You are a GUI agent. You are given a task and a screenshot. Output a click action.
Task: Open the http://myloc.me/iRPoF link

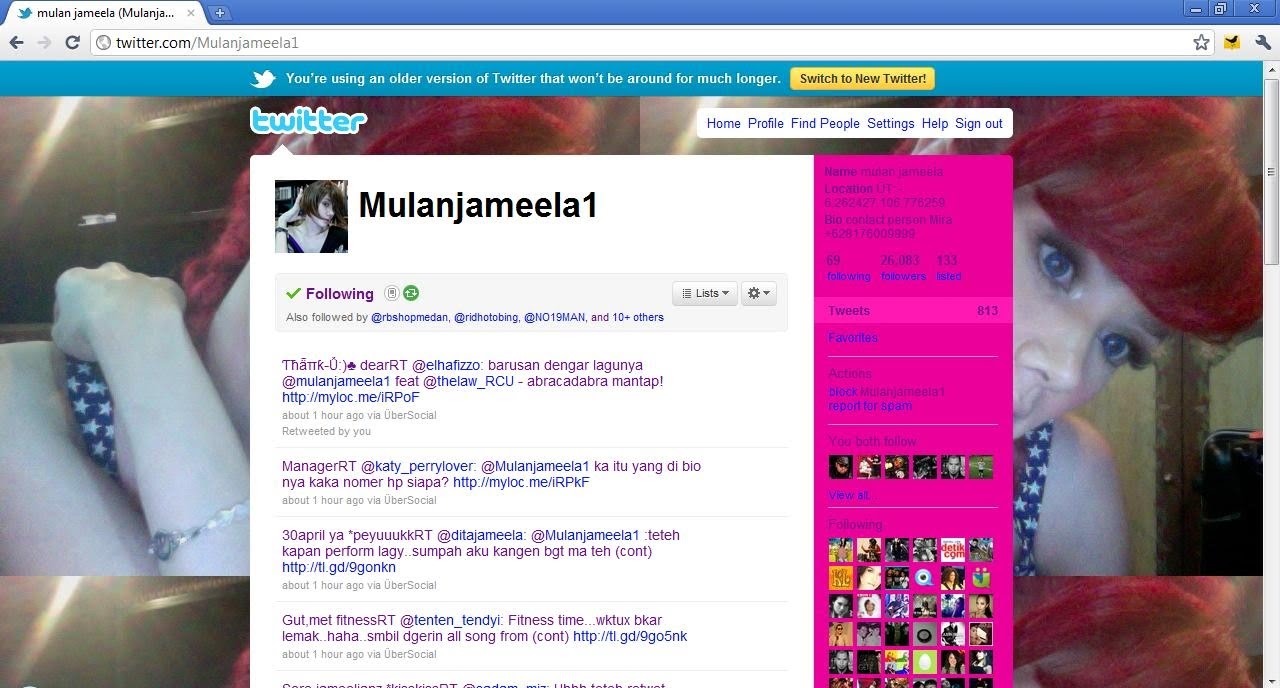click(x=350, y=397)
